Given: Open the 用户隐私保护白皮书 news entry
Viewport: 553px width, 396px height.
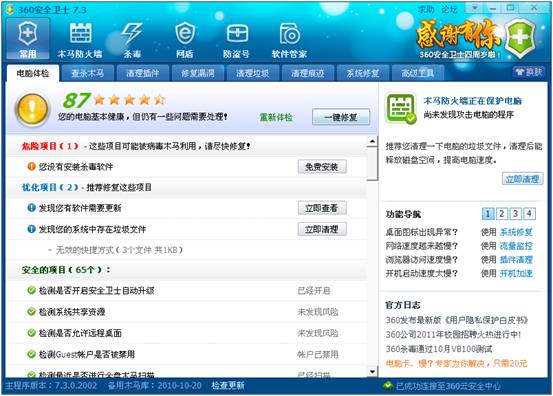Looking at the screenshot, I should pos(457,320).
